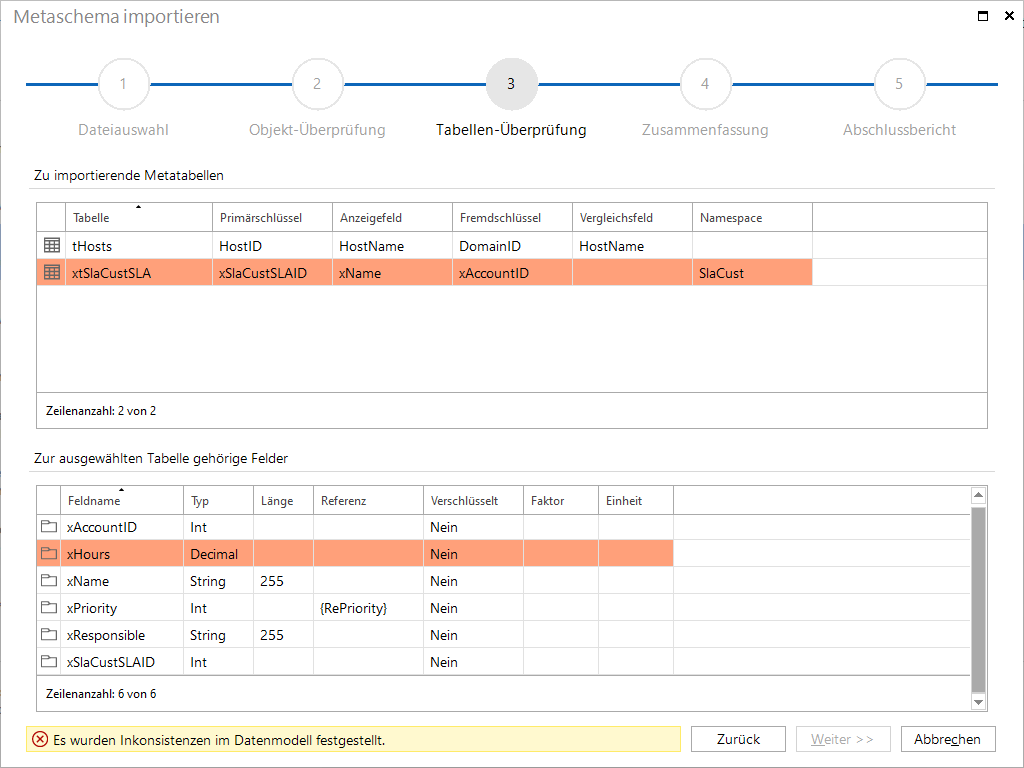Click the fields list scrollbar down arrow

978,702
